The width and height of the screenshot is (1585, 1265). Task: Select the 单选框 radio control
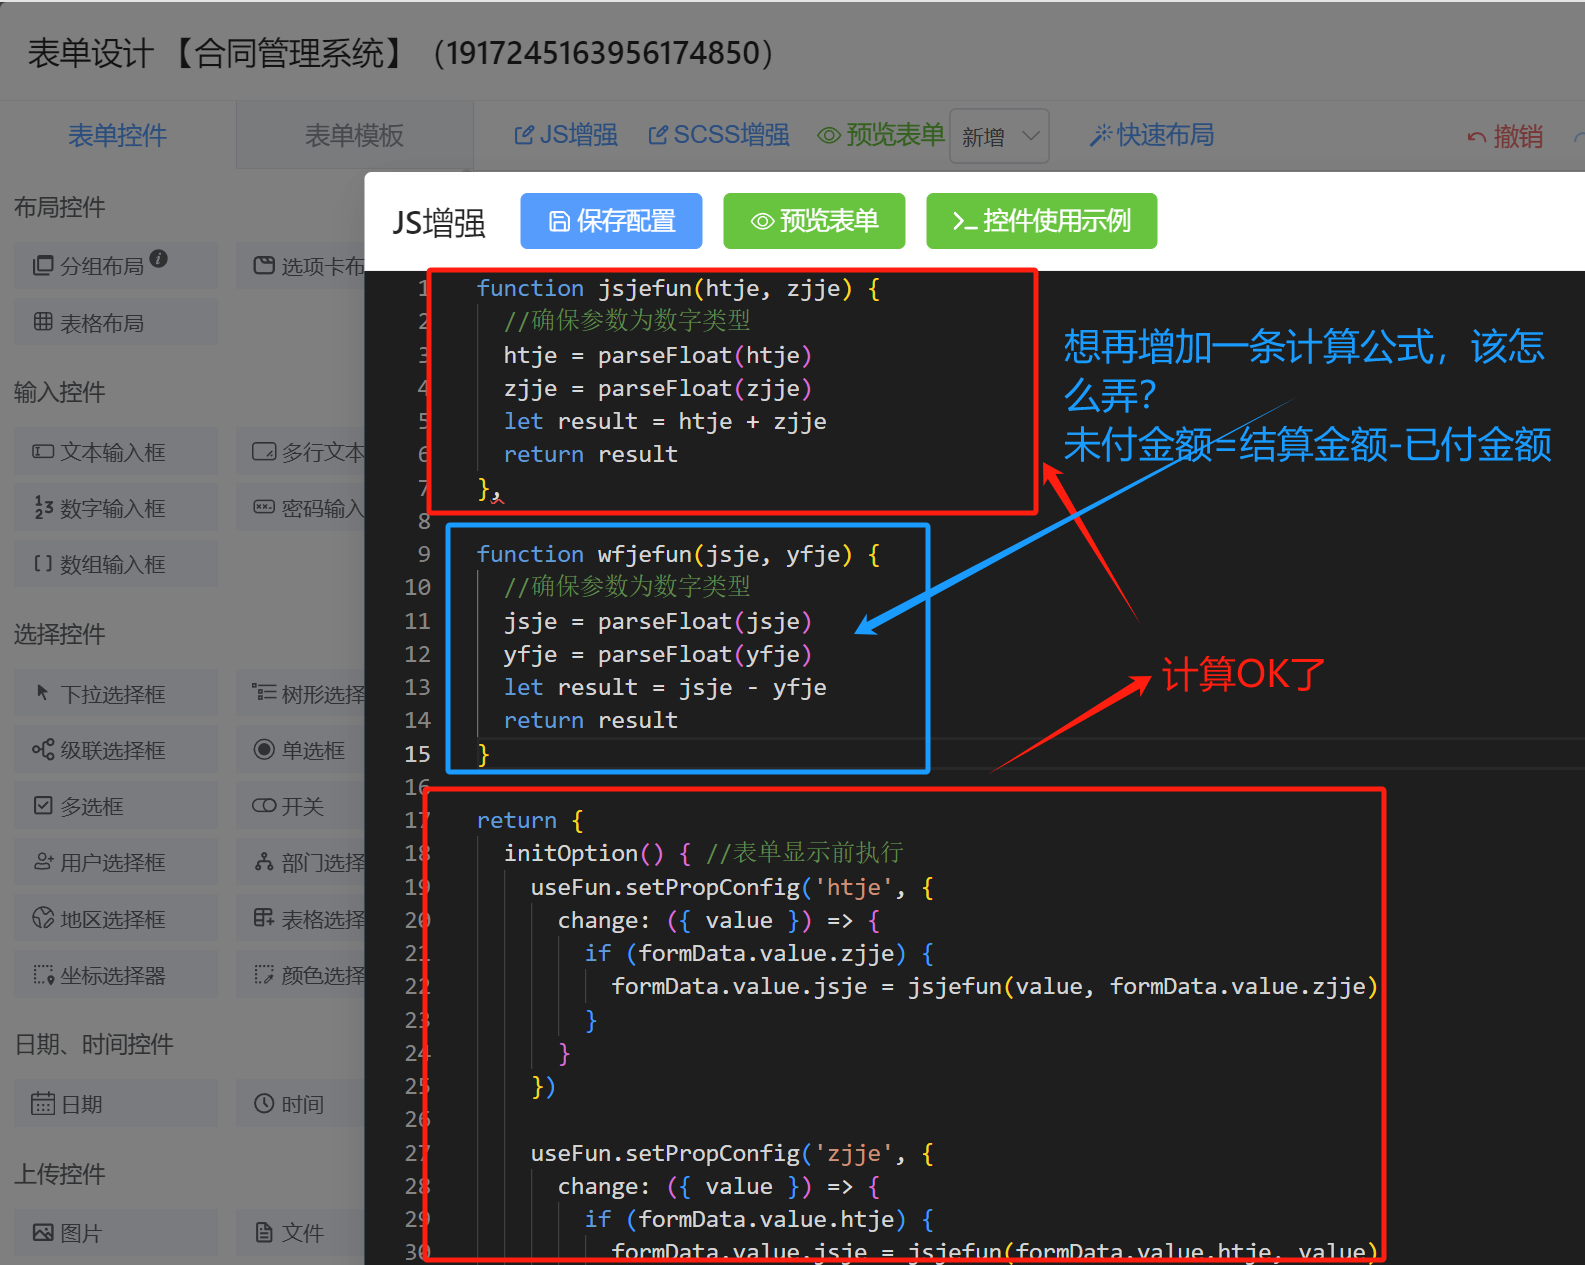(x=300, y=750)
